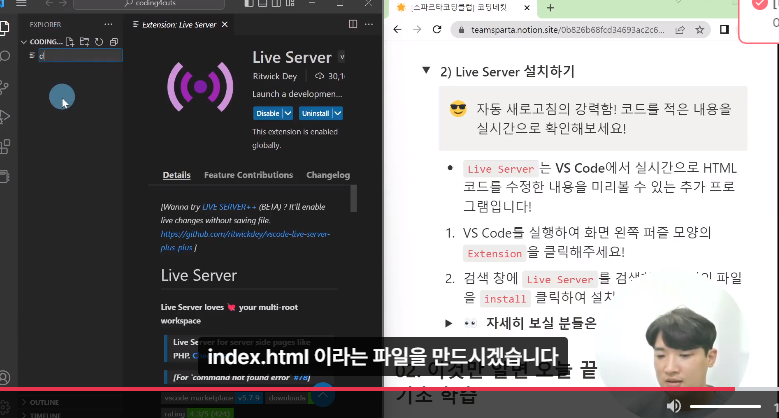Switch to the Details tab

(176, 175)
